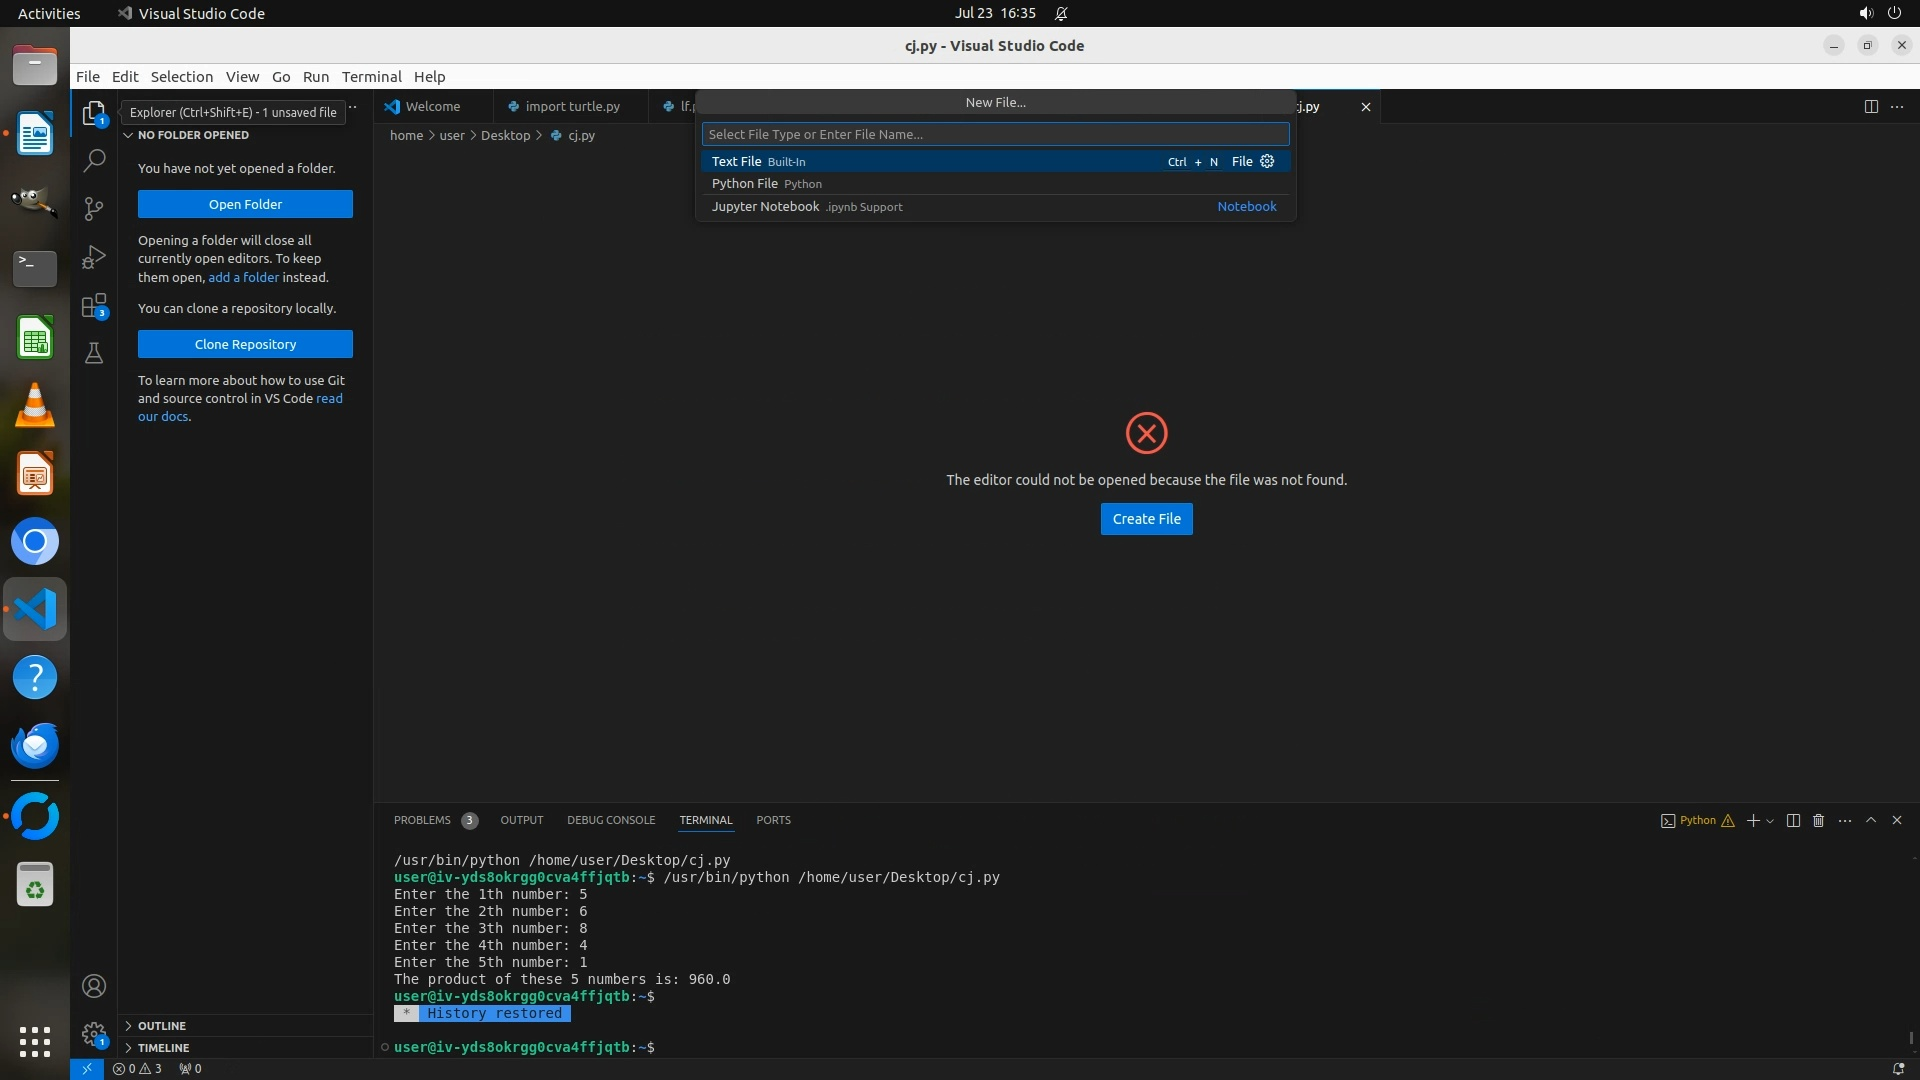Open the Manage gear in activity bar
This screenshot has height=1080, width=1920.
[94, 1034]
